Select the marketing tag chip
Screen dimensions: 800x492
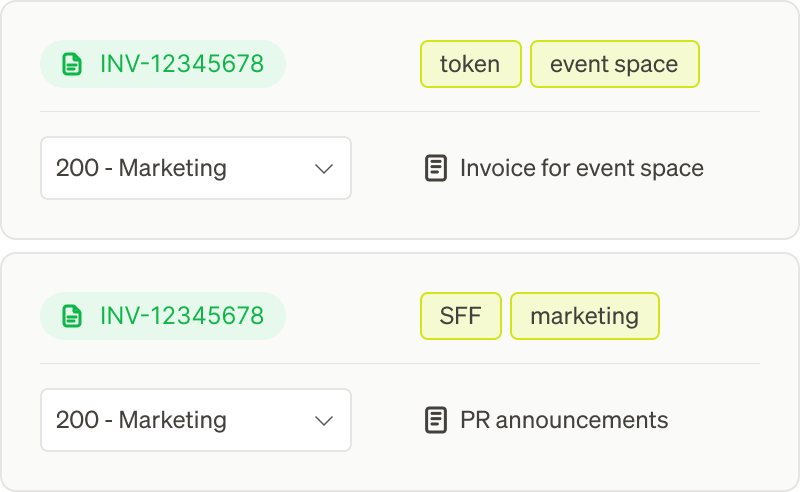pyautogui.click(x=584, y=317)
